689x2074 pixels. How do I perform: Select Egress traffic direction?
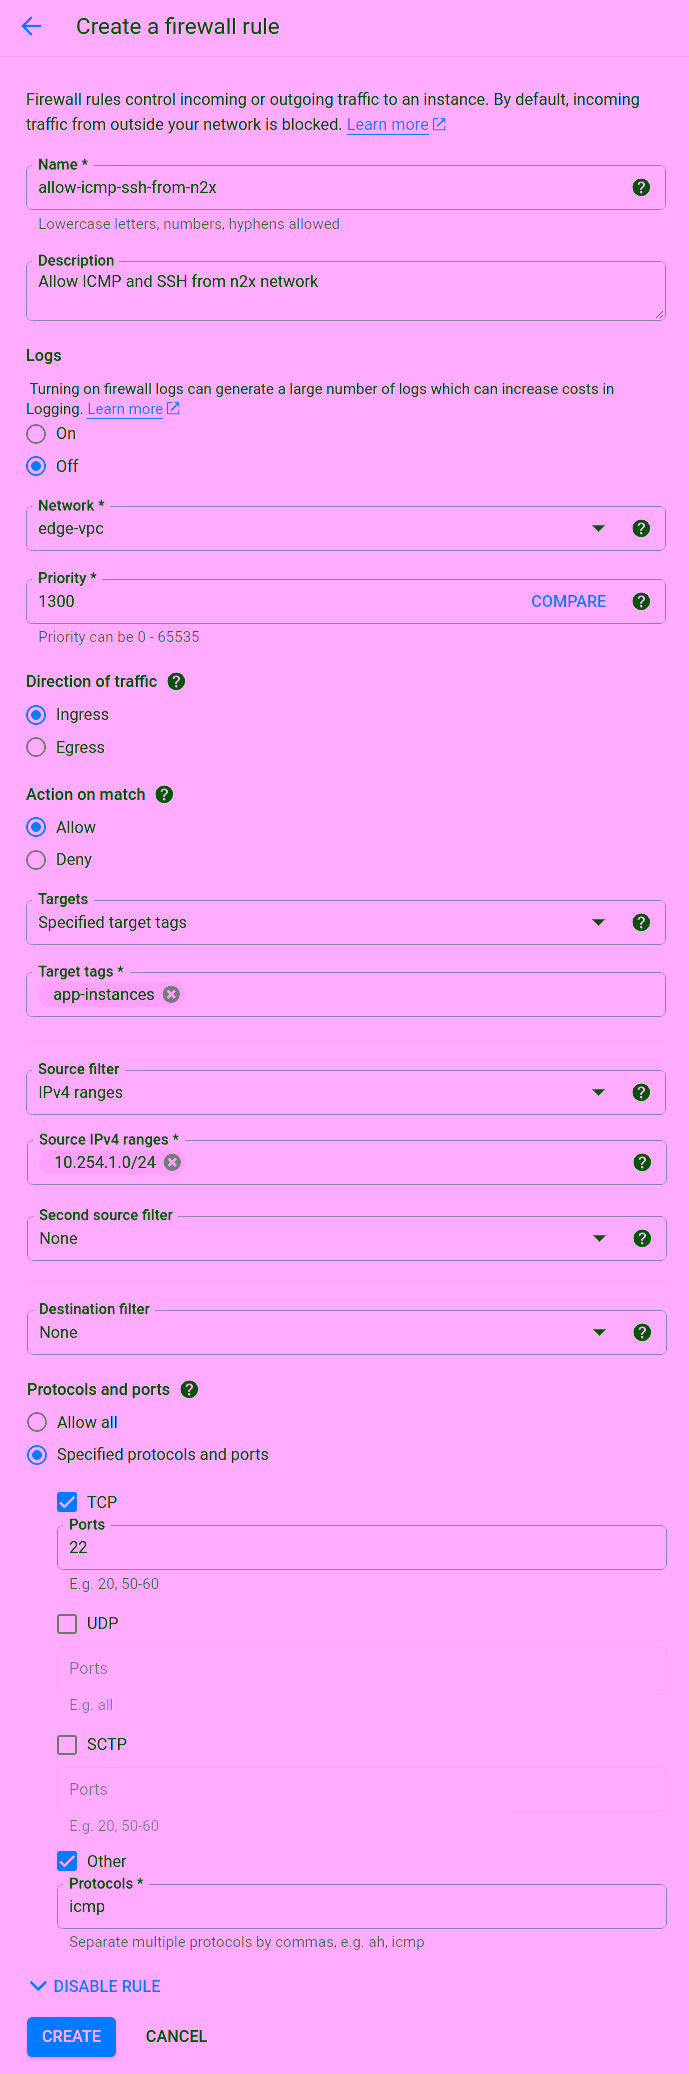point(37,748)
